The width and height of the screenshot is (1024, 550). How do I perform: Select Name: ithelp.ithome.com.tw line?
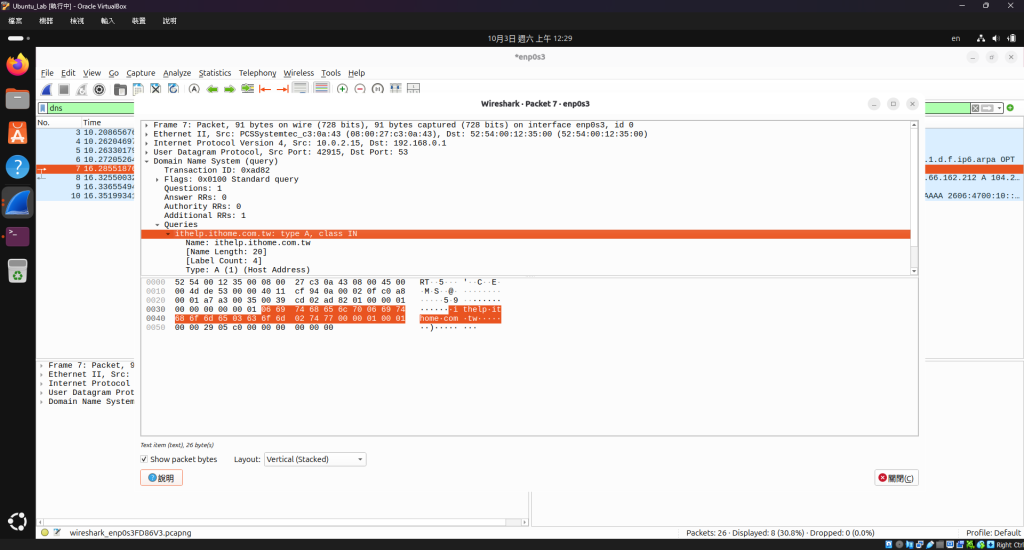(x=248, y=243)
